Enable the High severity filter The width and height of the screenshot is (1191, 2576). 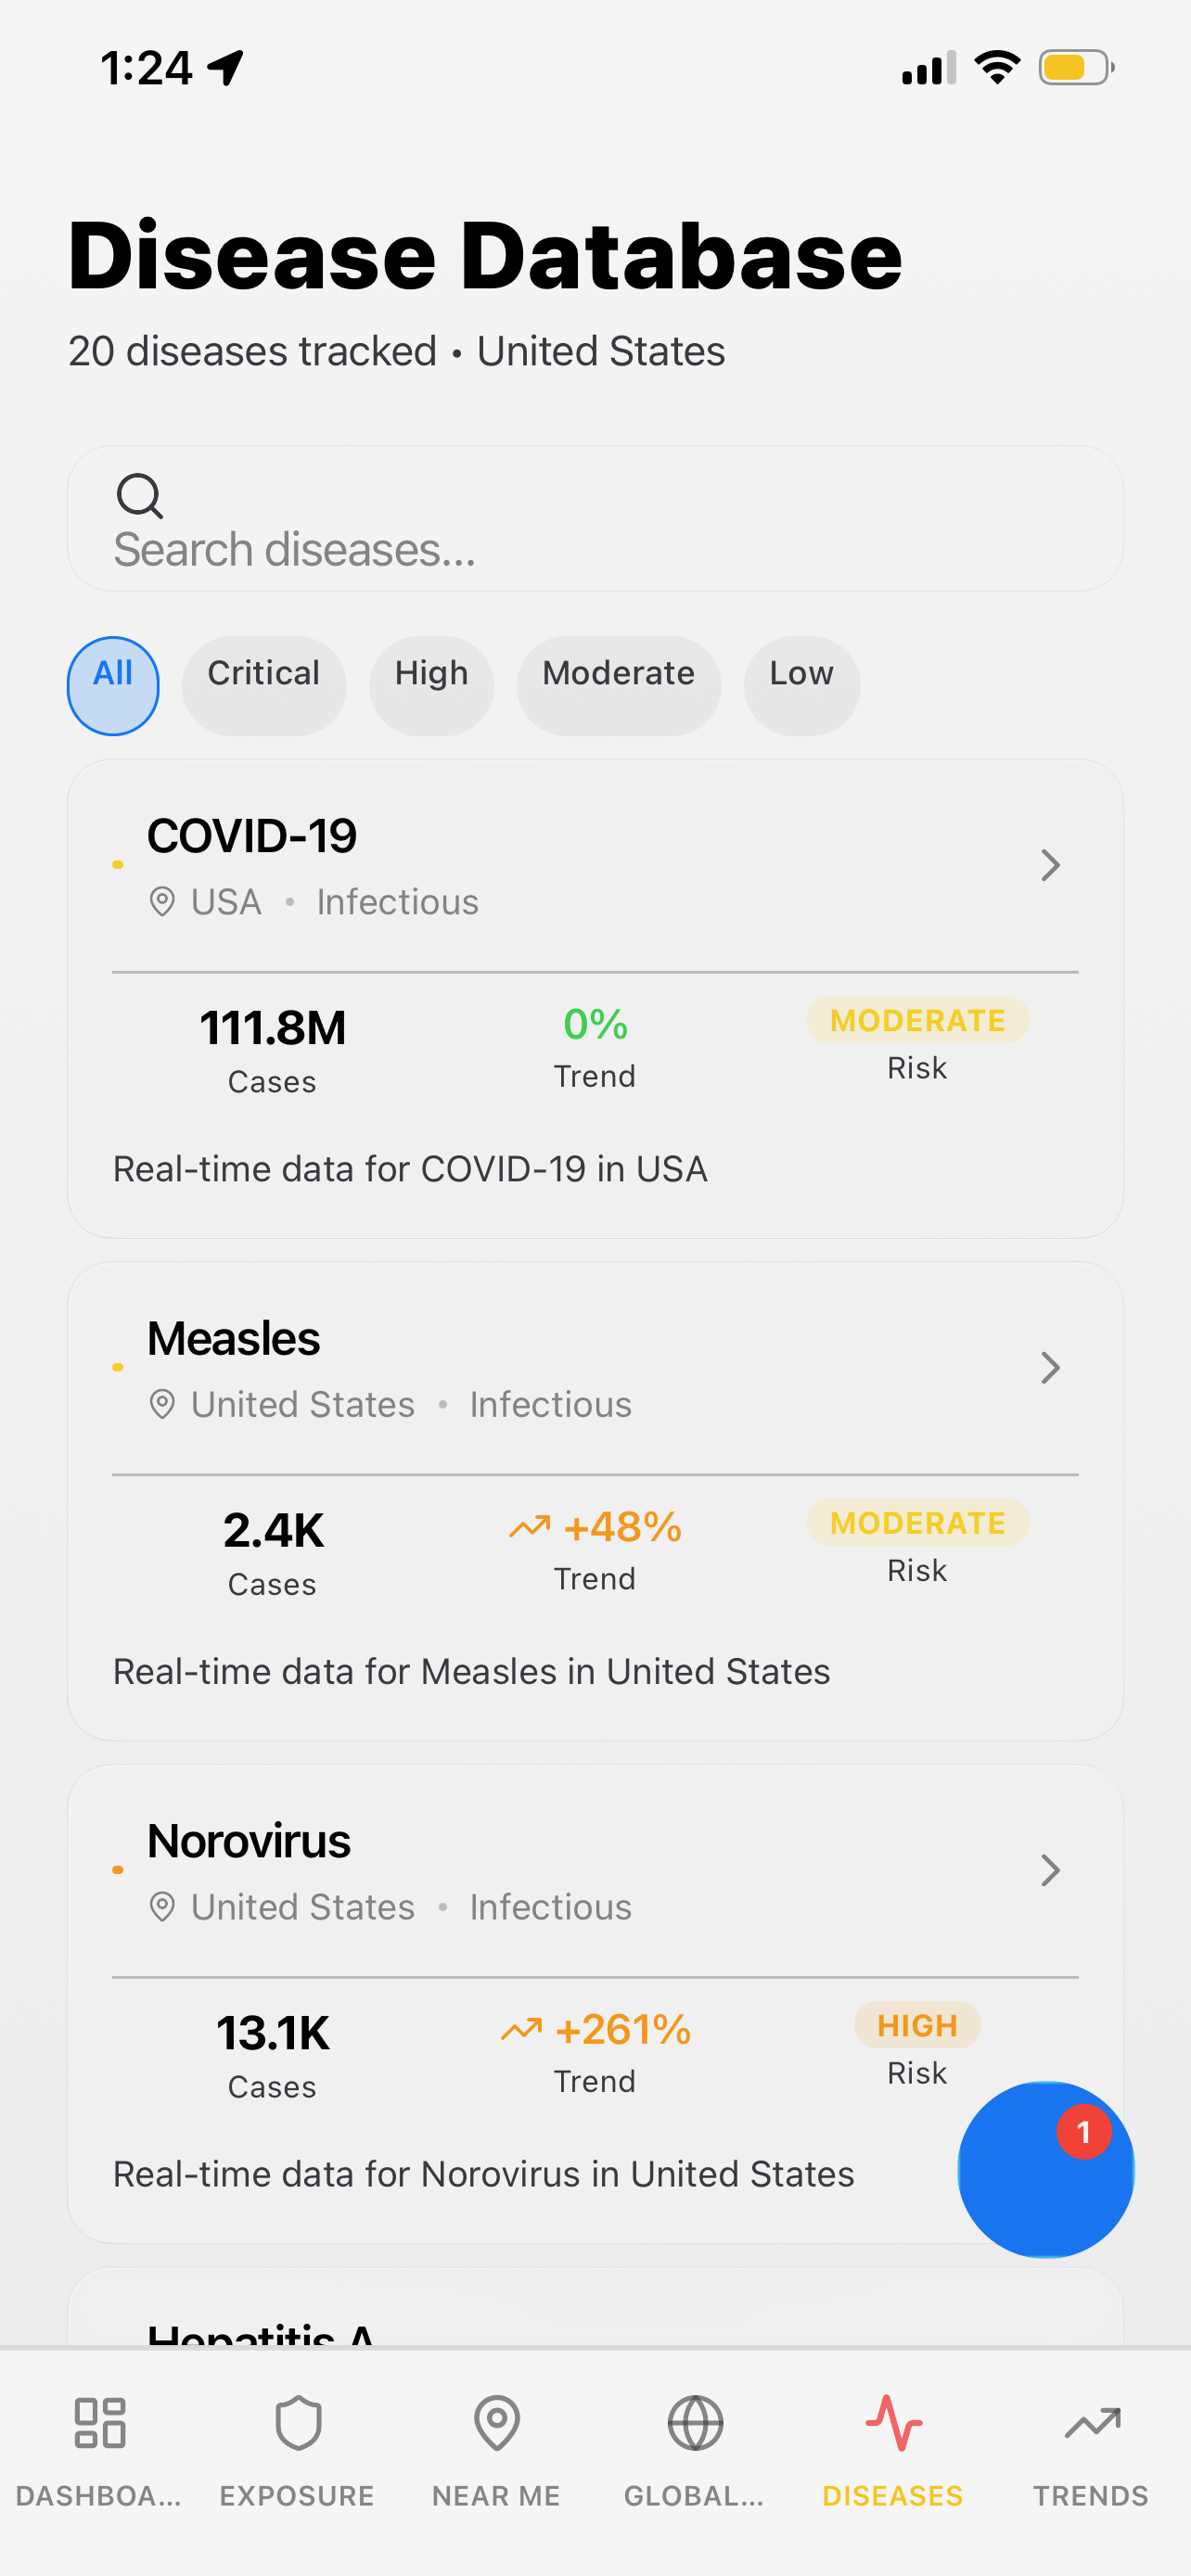[x=431, y=685]
